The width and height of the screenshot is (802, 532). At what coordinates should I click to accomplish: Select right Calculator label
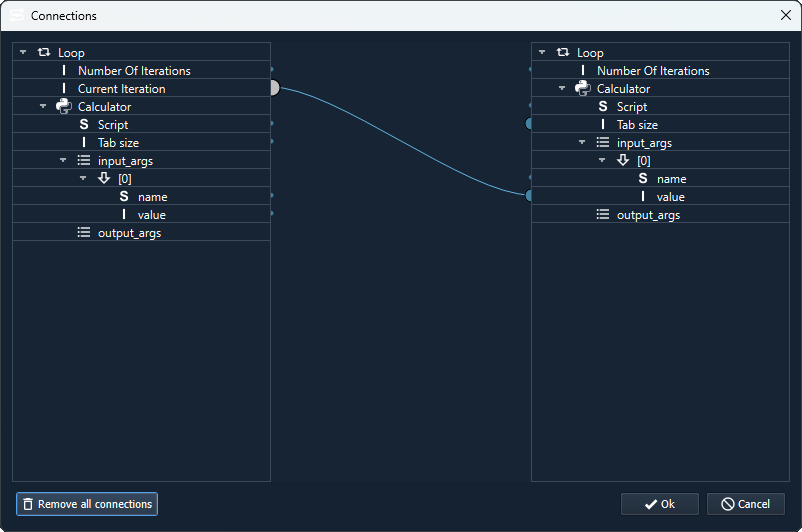(x=623, y=88)
